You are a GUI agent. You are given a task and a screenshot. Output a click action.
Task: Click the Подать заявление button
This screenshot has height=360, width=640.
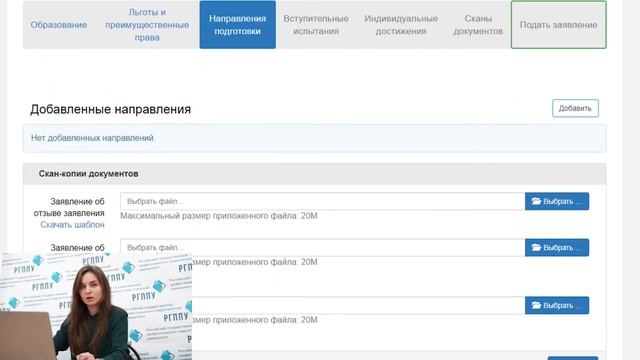tap(558, 25)
